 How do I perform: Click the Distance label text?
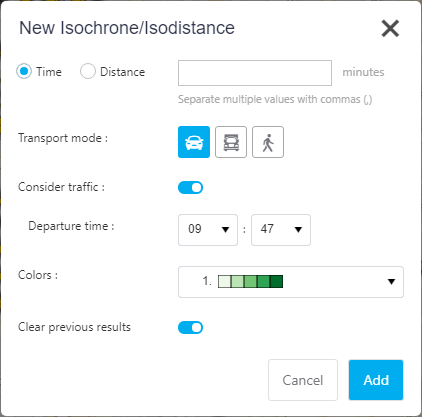[x=123, y=72]
